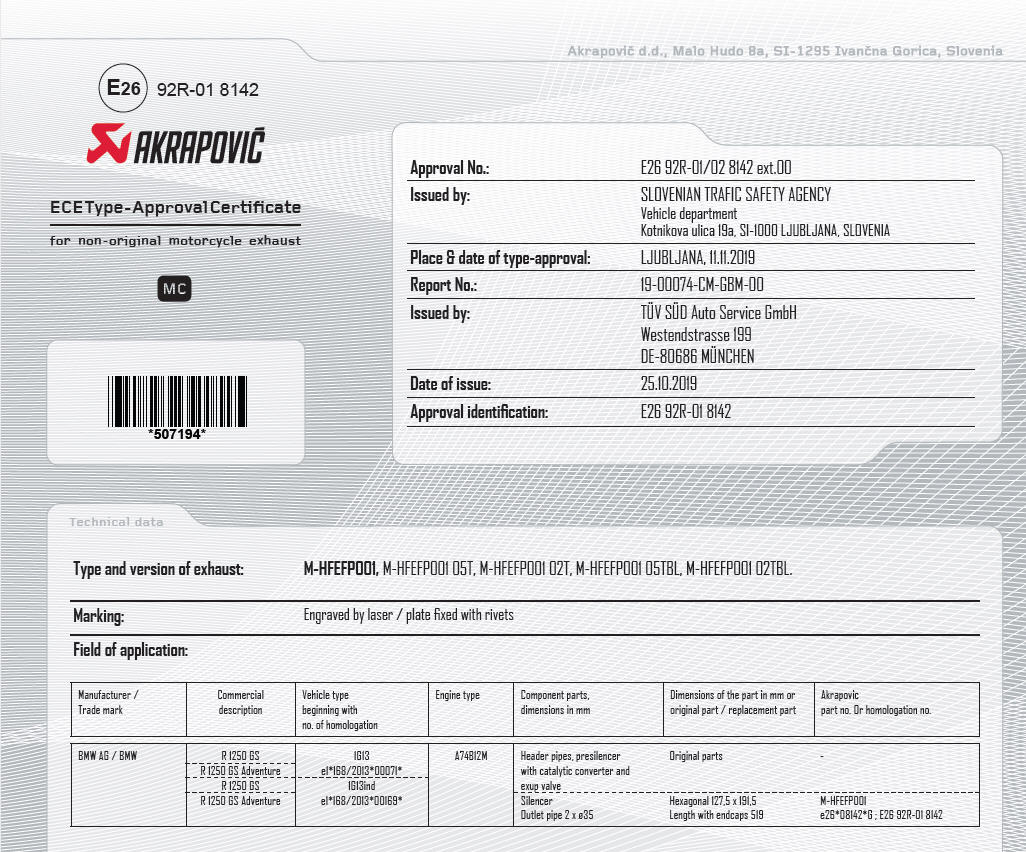Select report number '19-00074-CM-GBM-00'
The width and height of the screenshot is (1026, 852).
pos(702,285)
